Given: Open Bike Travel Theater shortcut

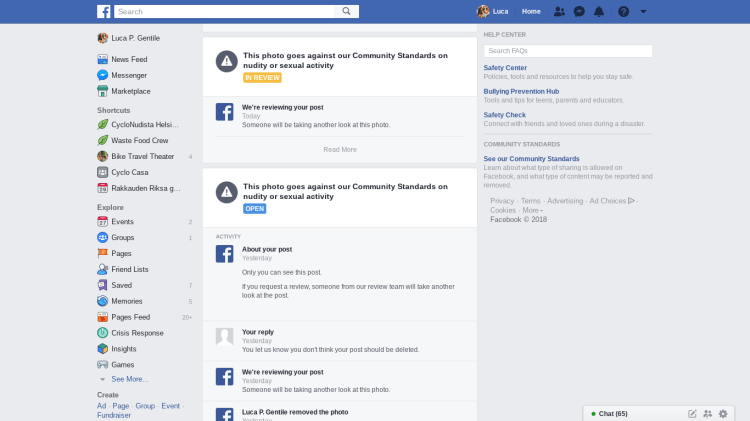Looking at the screenshot, I should pos(143,156).
